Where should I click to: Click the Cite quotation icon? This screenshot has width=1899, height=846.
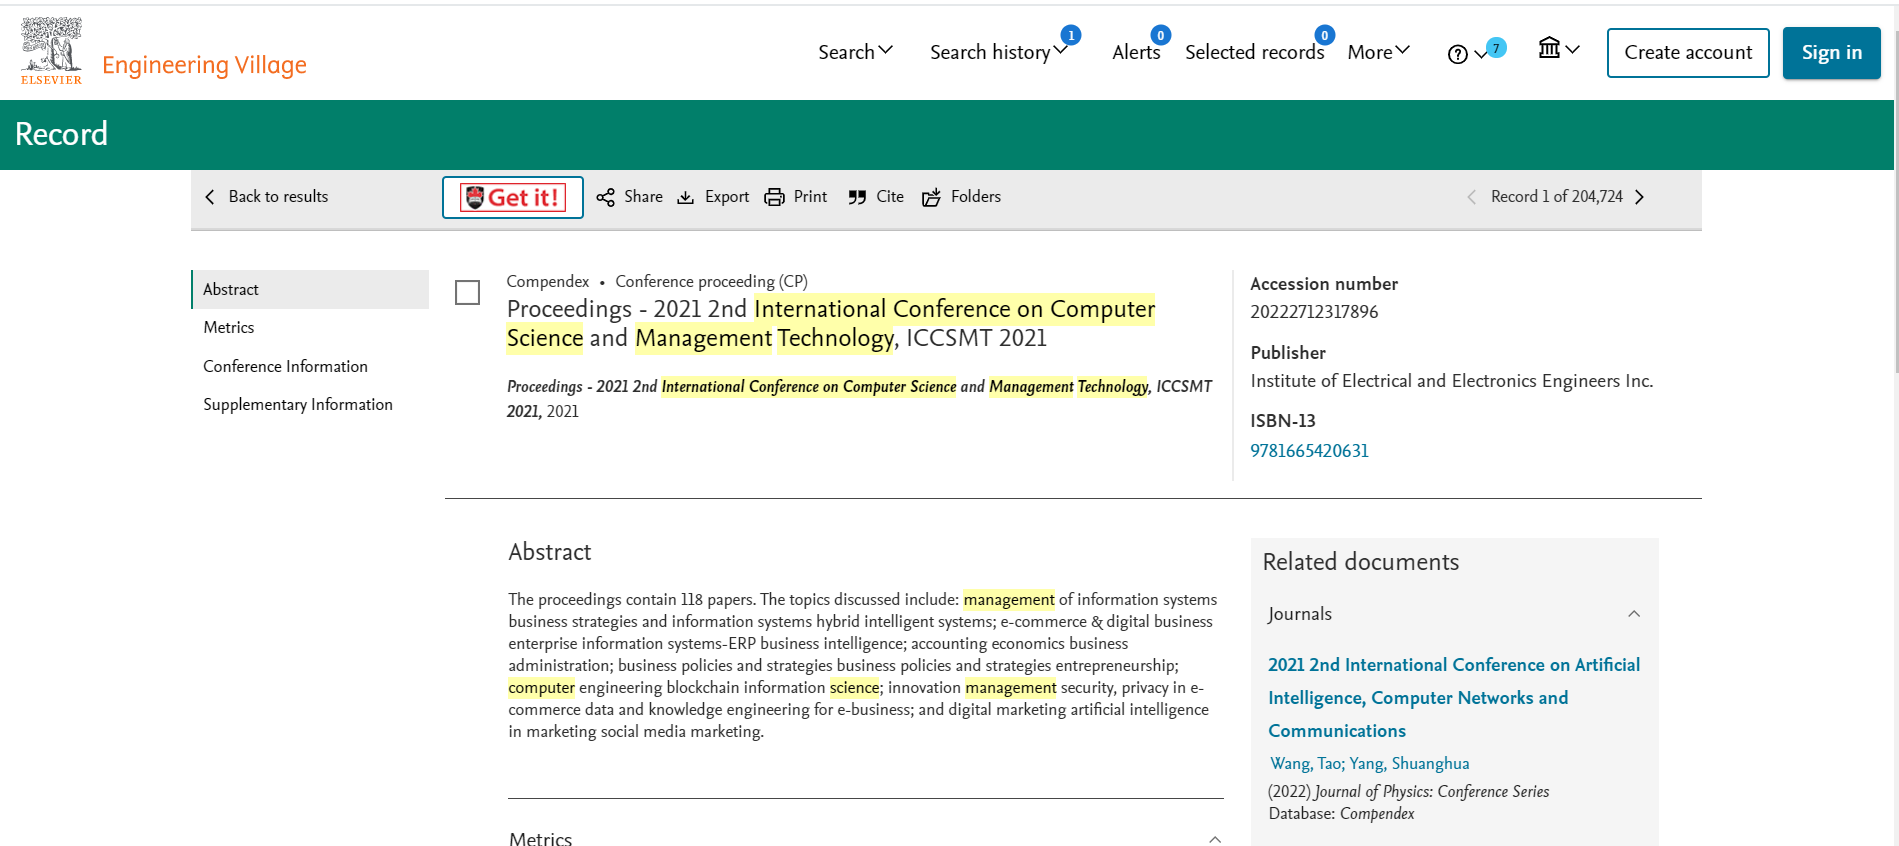(857, 198)
